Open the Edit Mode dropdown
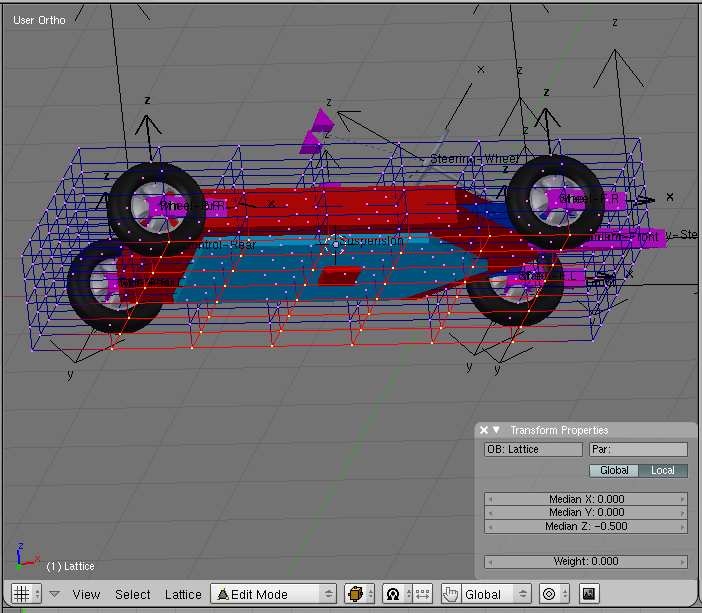Viewport: 702px width, 613px height. 273,594
